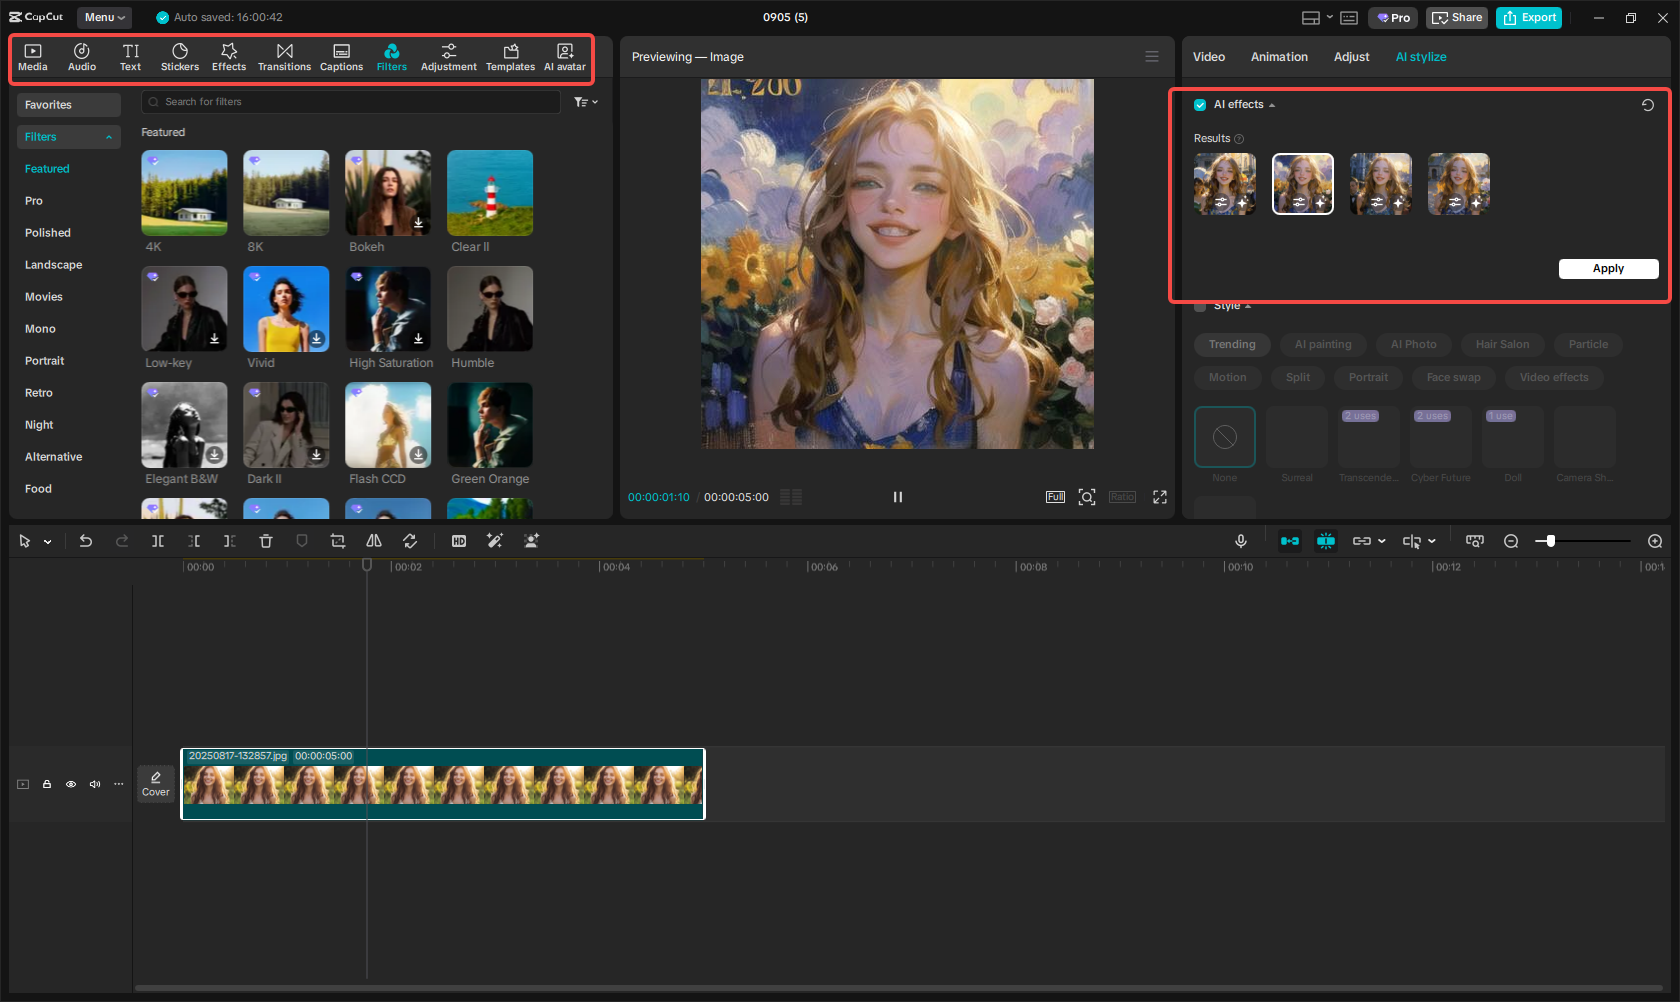Hide the track using the eye icon

click(x=71, y=784)
